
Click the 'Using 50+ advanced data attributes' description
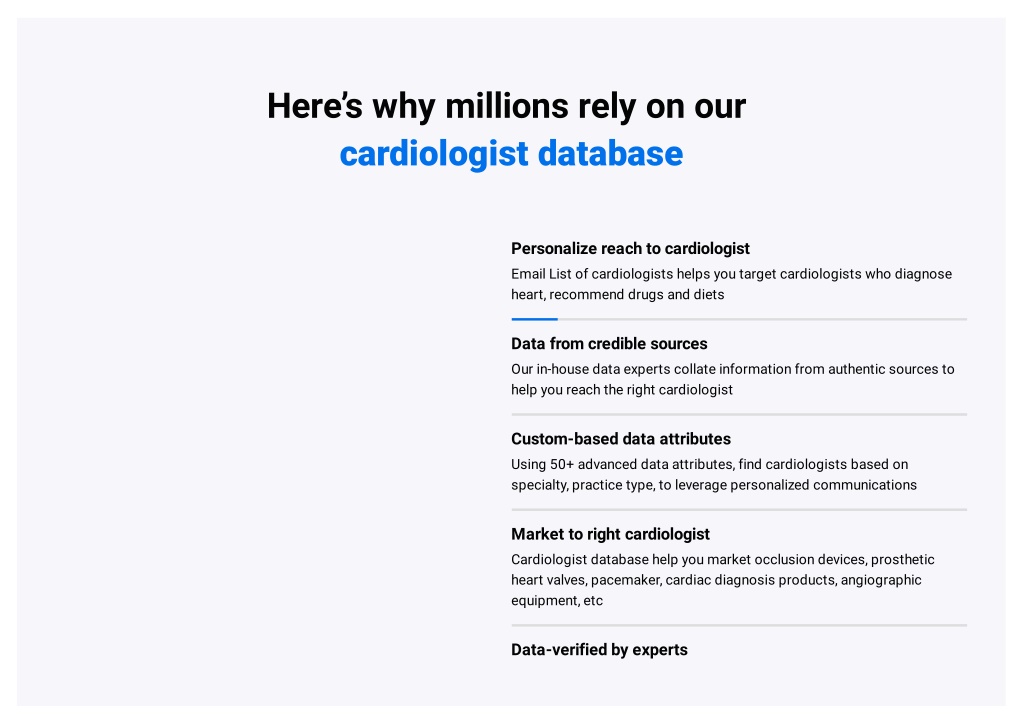[714, 475]
